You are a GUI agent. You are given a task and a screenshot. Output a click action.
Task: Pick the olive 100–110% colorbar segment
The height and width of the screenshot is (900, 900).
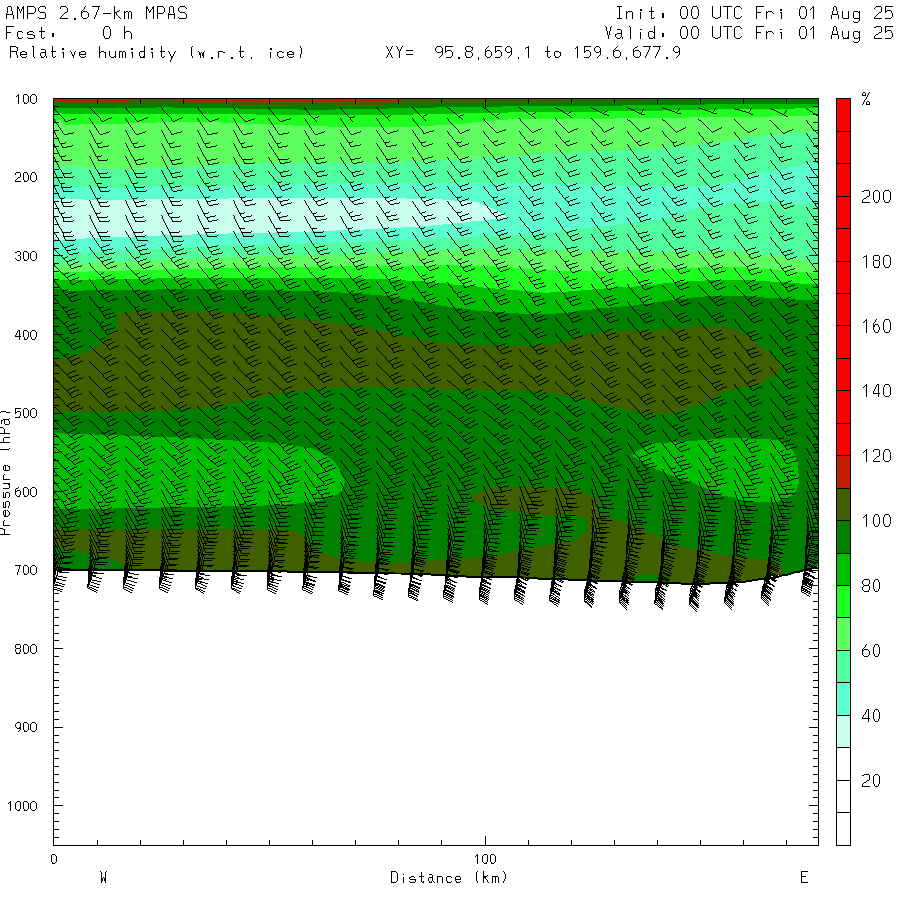pos(843,505)
